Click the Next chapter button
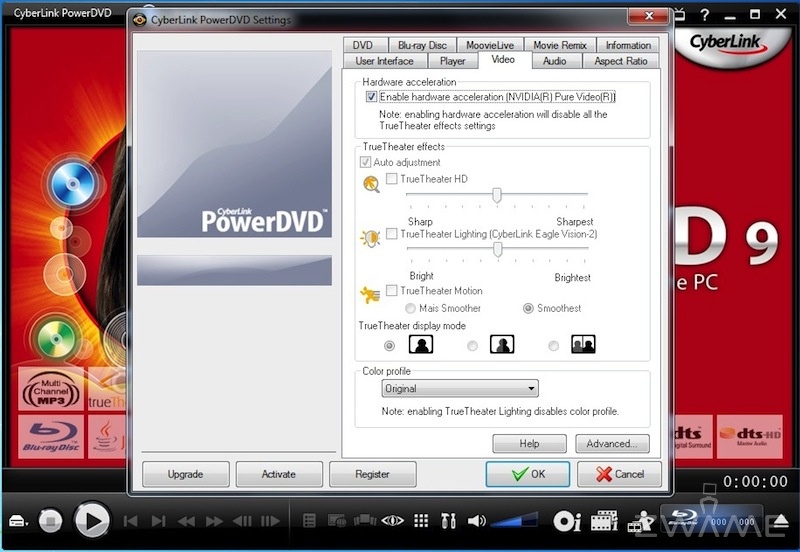The height and width of the screenshot is (552, 800). [x=158, y=521]
